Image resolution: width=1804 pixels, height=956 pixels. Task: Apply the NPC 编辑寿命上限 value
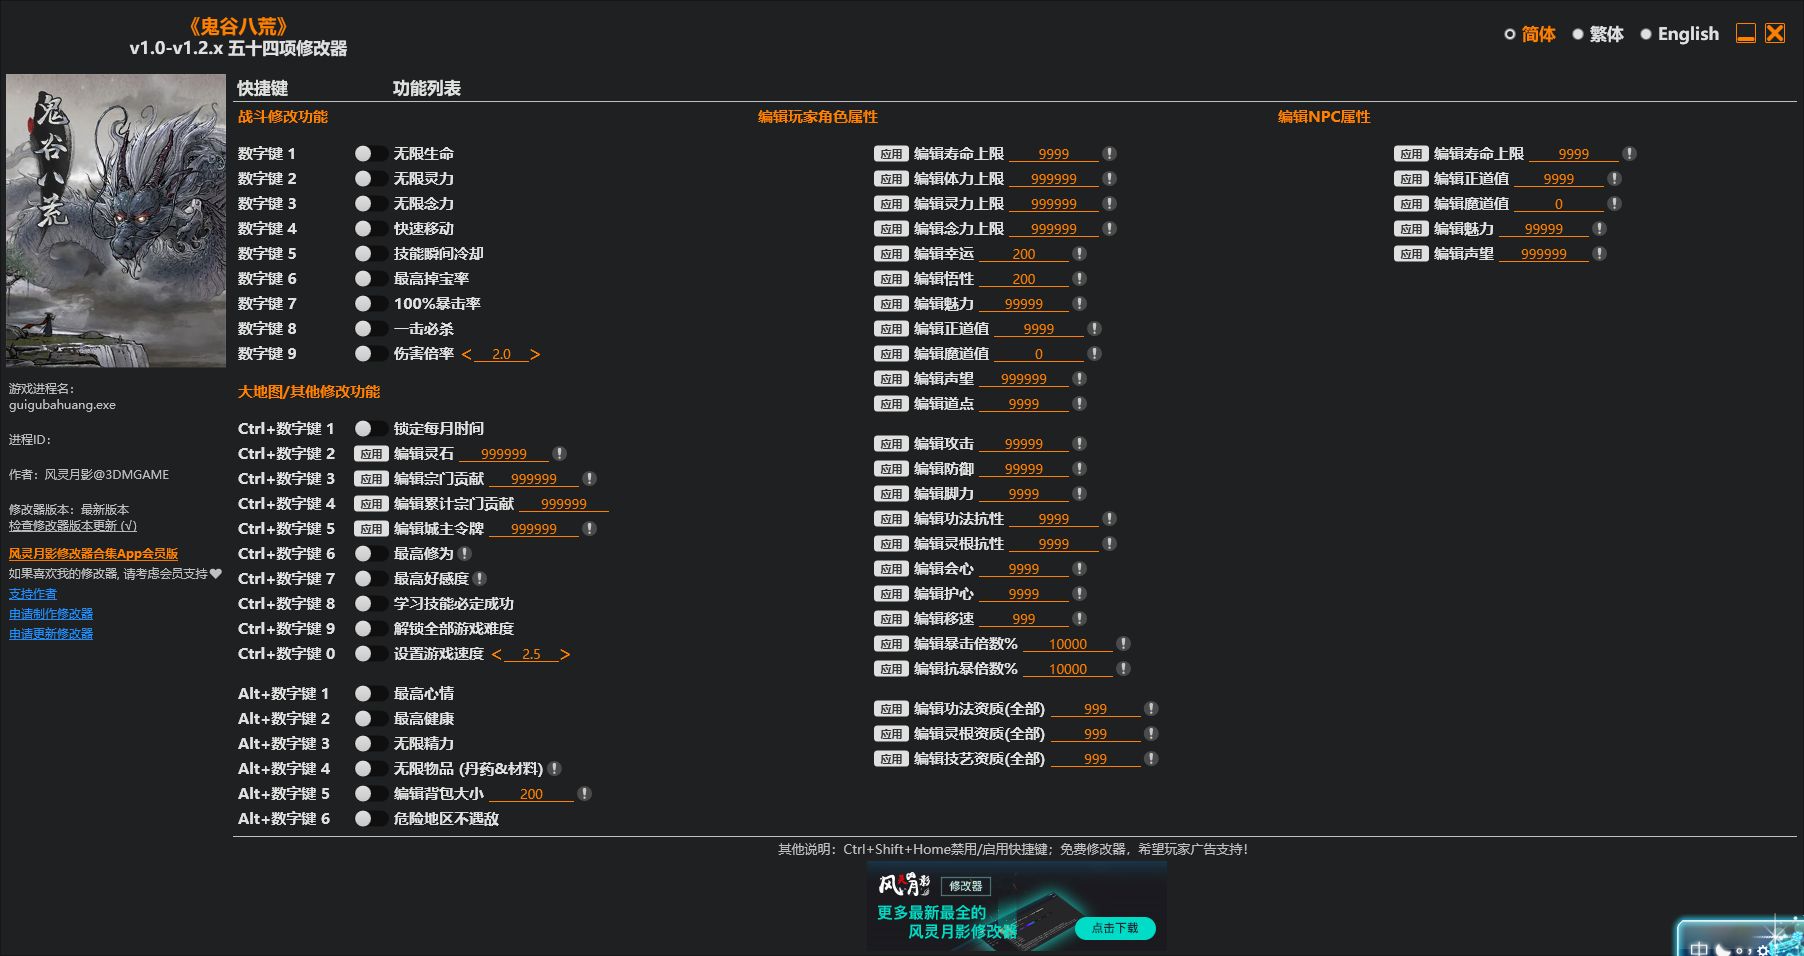(x=1413, y=154)
